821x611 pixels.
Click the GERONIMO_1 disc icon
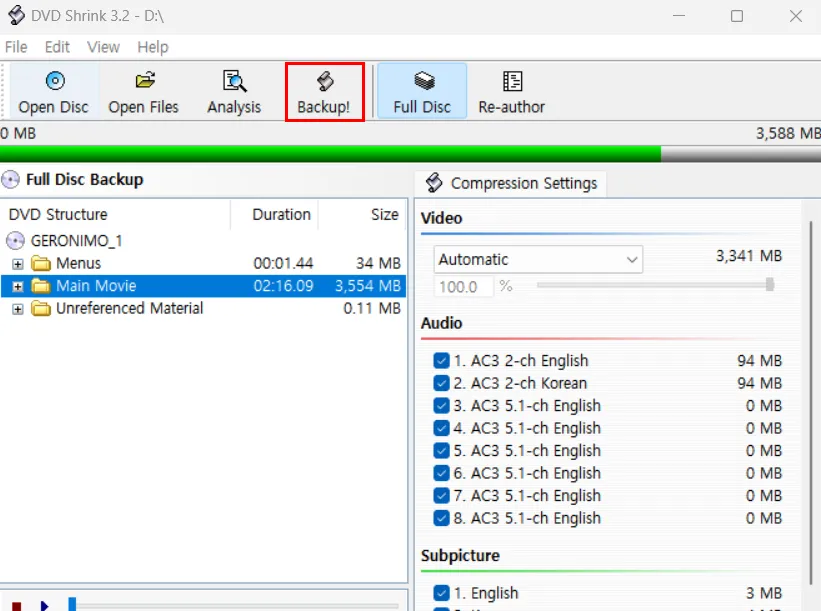15,241
